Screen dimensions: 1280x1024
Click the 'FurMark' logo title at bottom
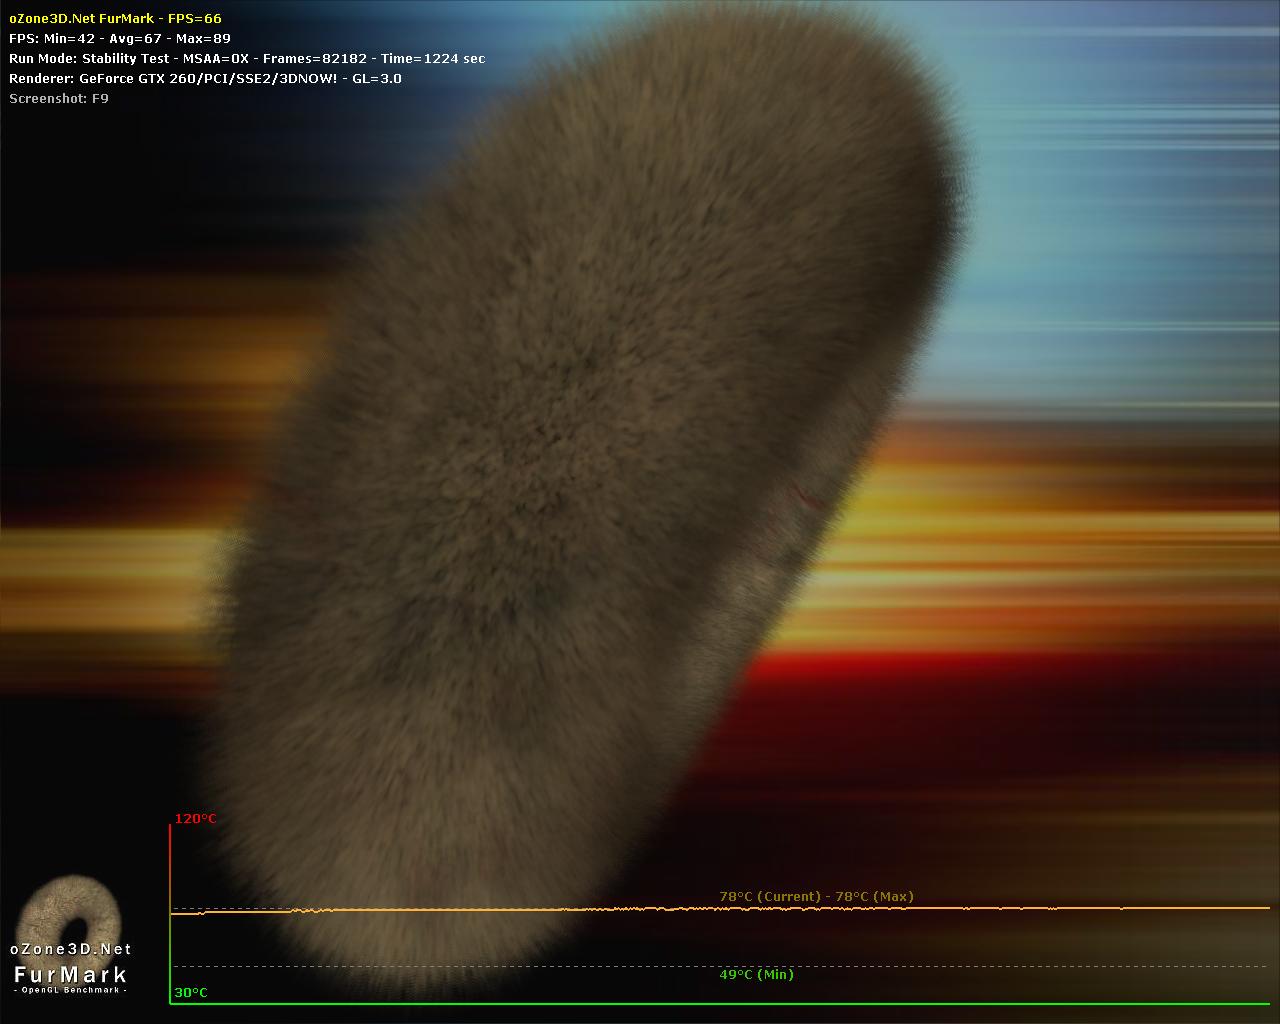[71, 975]
